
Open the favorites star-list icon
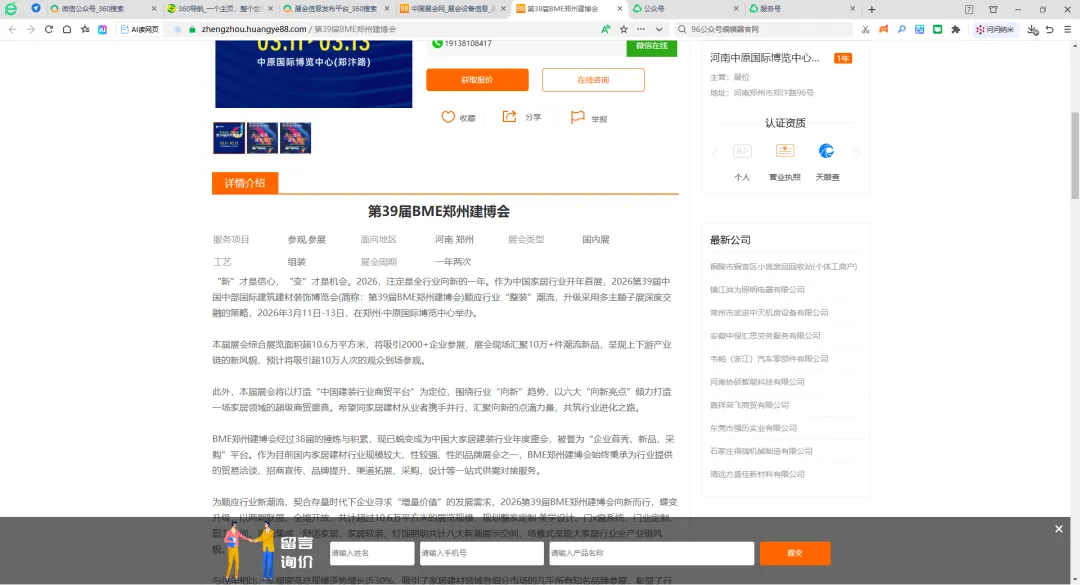coord(85,30)
